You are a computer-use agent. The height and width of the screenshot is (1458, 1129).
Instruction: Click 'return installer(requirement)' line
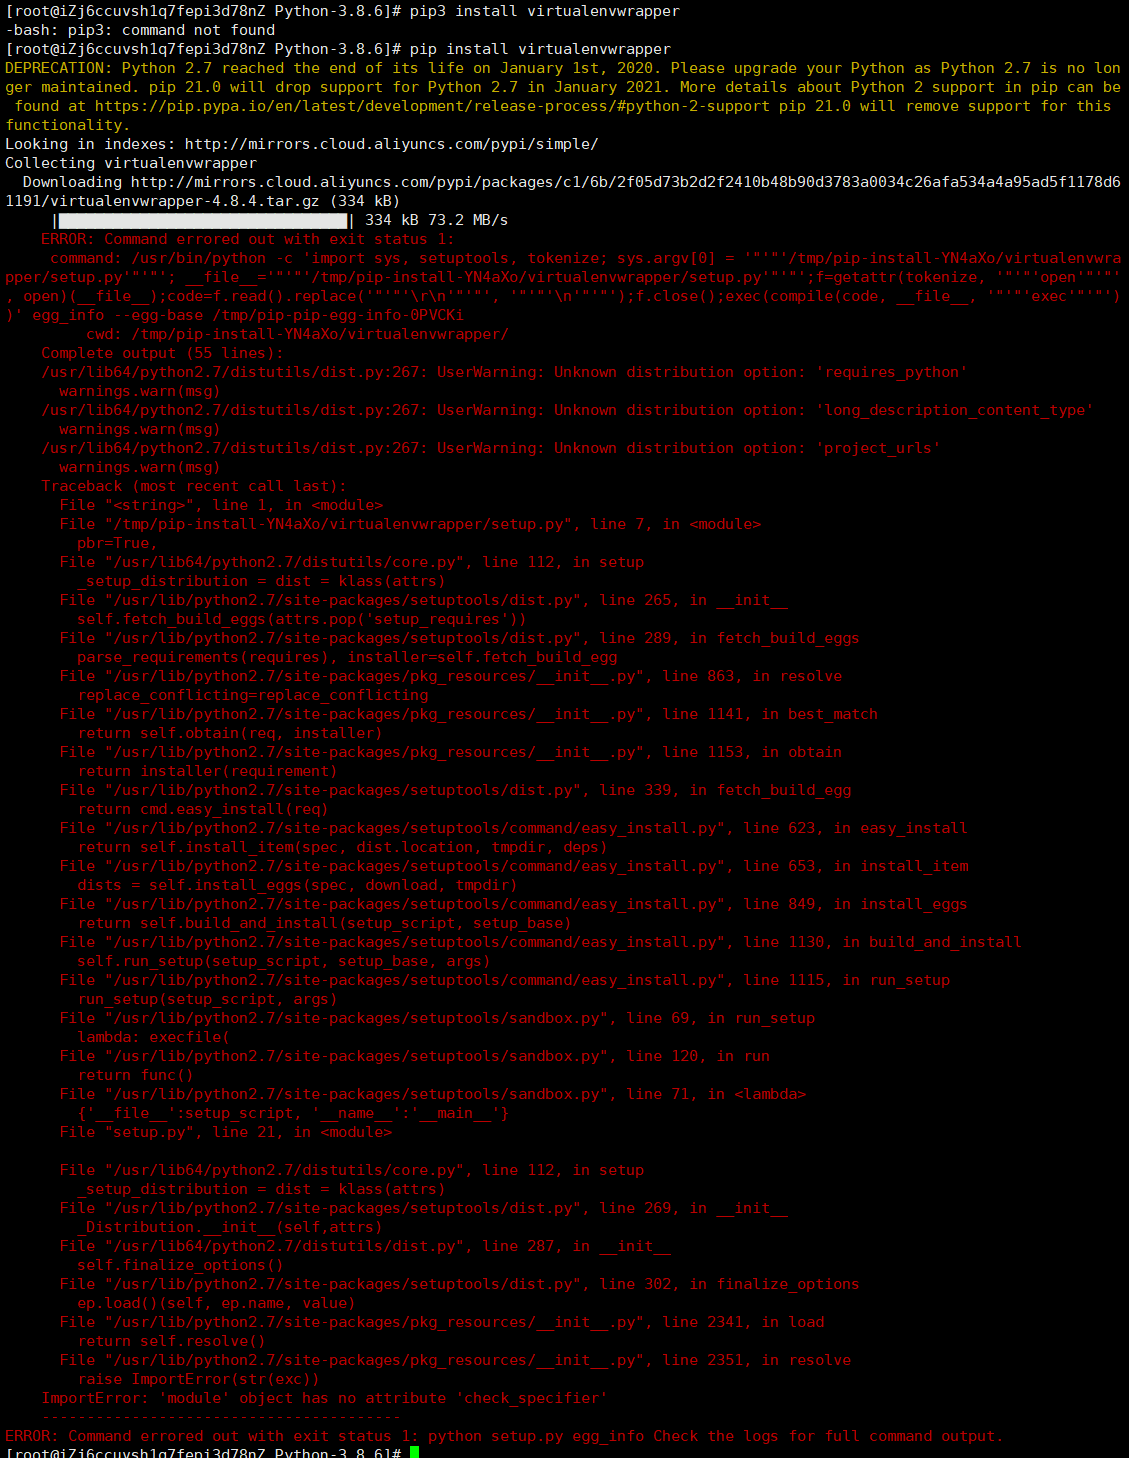point(207,771)
